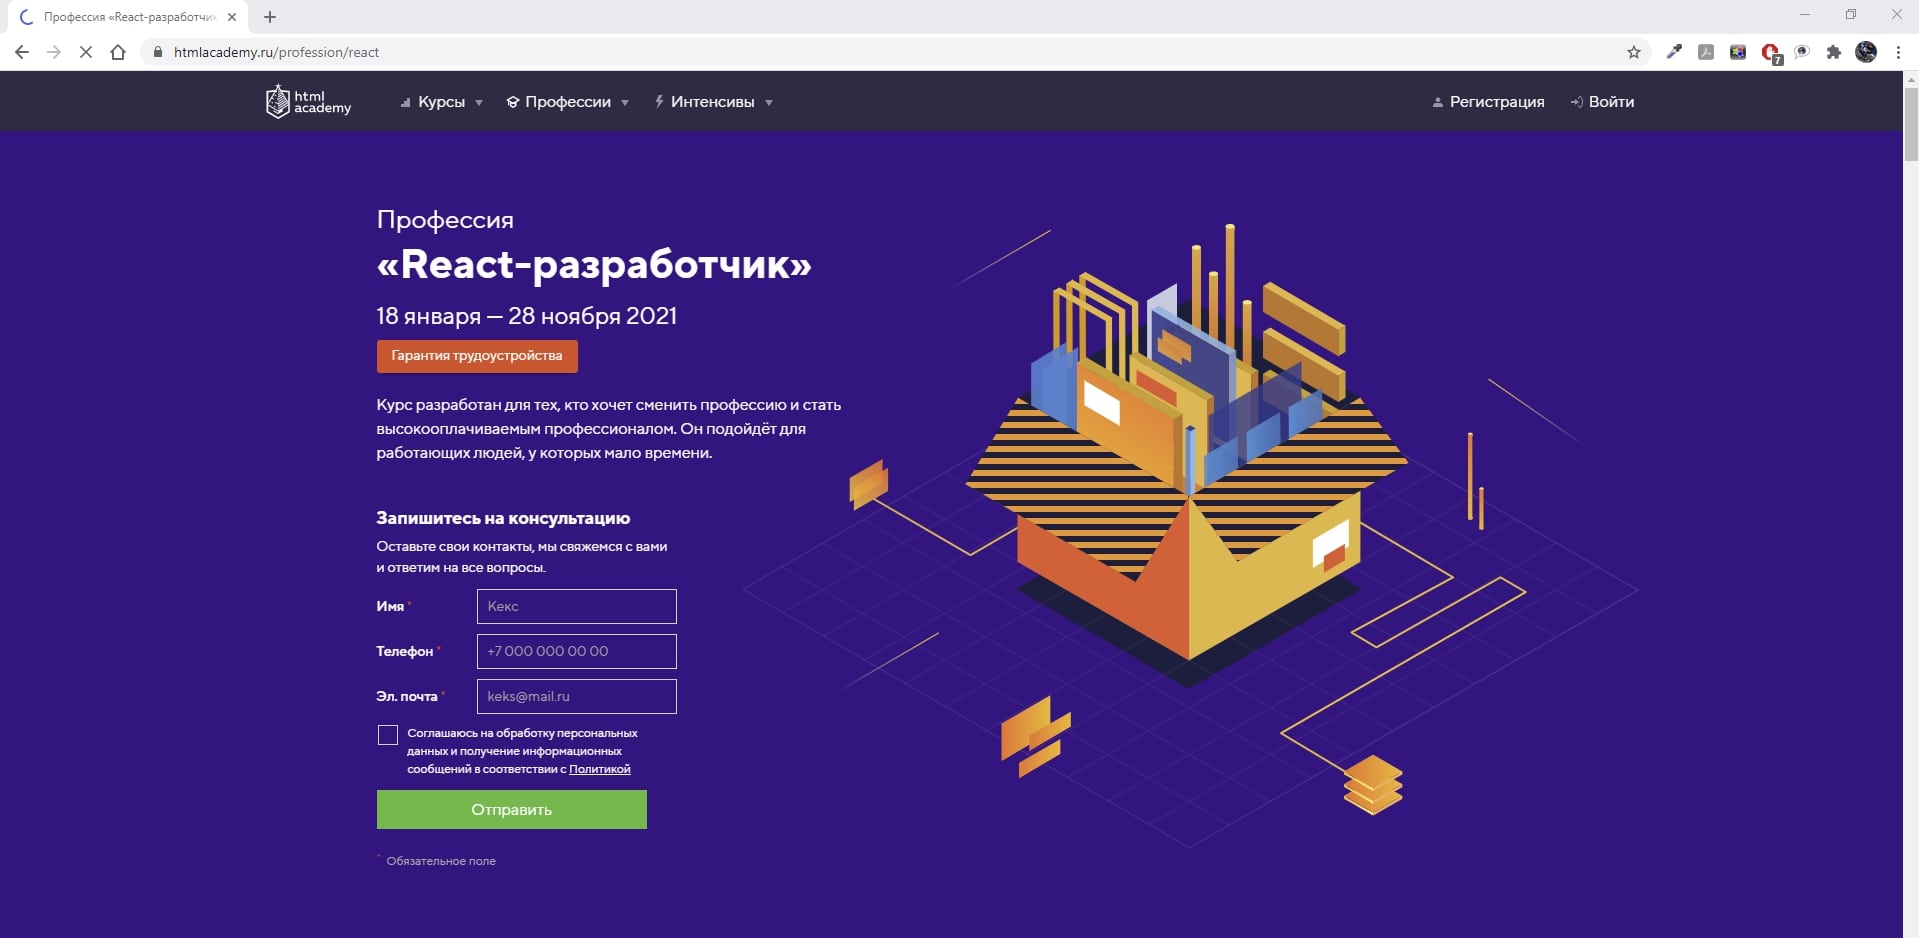Click the Обязательное поле note
The image size is (1919, 938).
(x=441, y=861)
